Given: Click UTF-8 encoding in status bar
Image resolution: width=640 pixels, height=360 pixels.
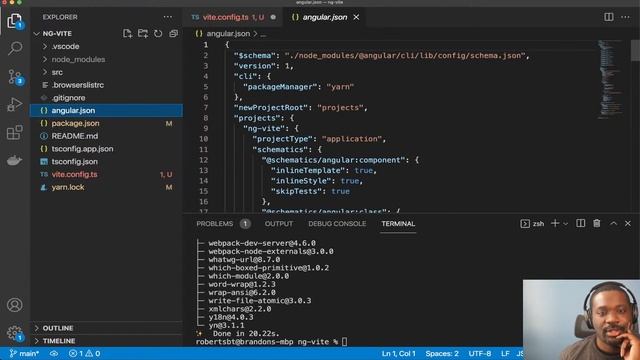Looking at the screenshot, I should click(480, 353).
